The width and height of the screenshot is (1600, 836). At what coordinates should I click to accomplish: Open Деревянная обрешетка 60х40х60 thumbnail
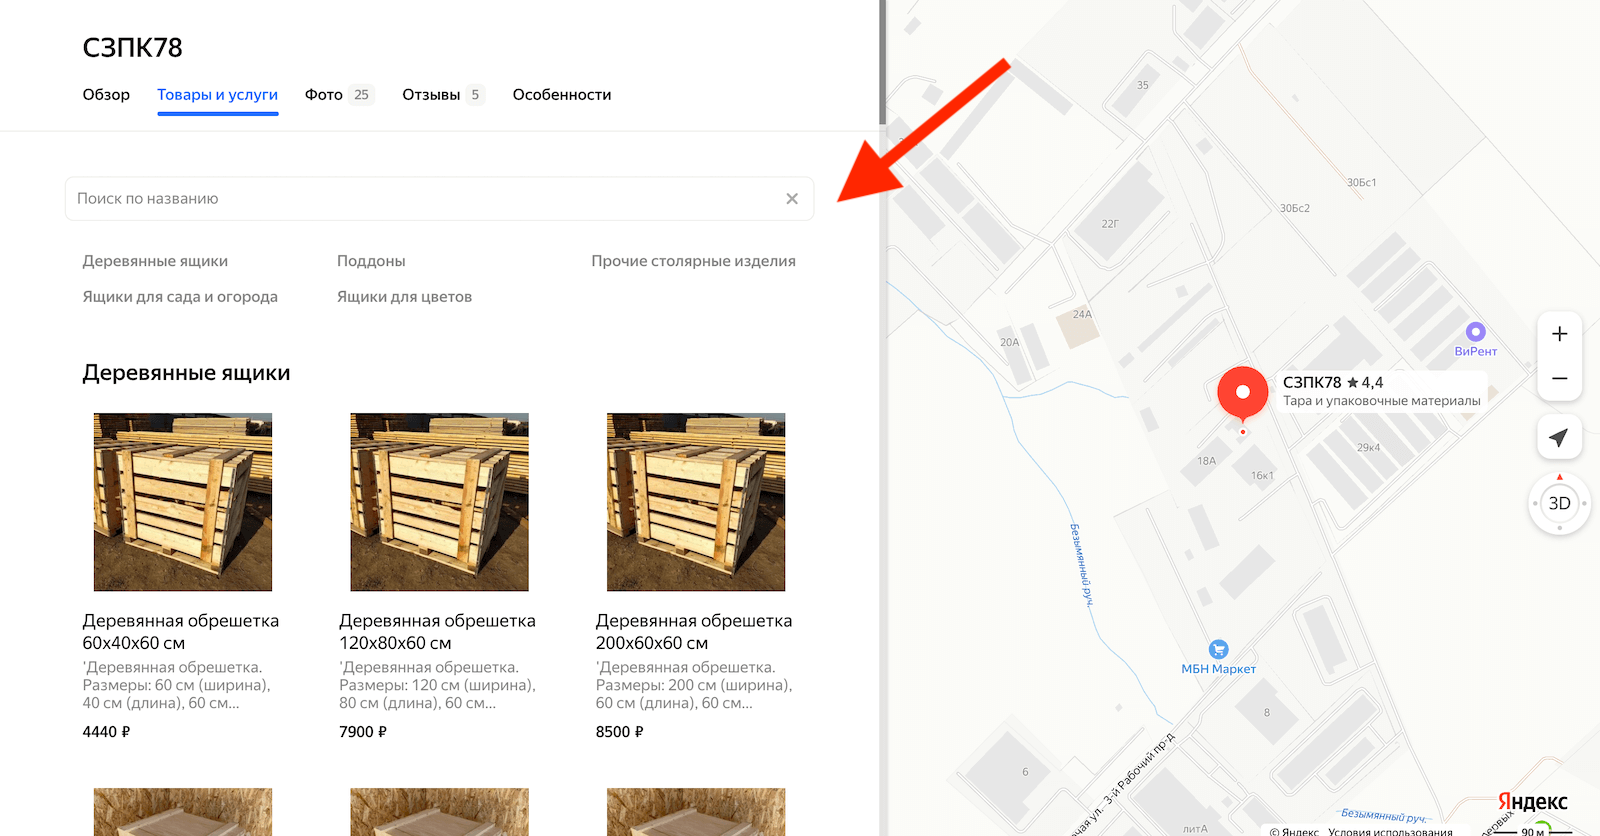tap(183, 502)
